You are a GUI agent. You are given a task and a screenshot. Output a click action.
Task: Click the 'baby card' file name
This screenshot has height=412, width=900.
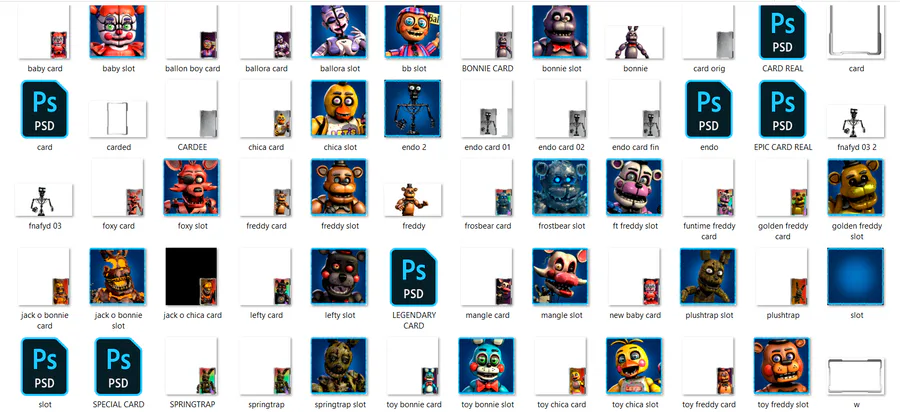coord(45,69)
